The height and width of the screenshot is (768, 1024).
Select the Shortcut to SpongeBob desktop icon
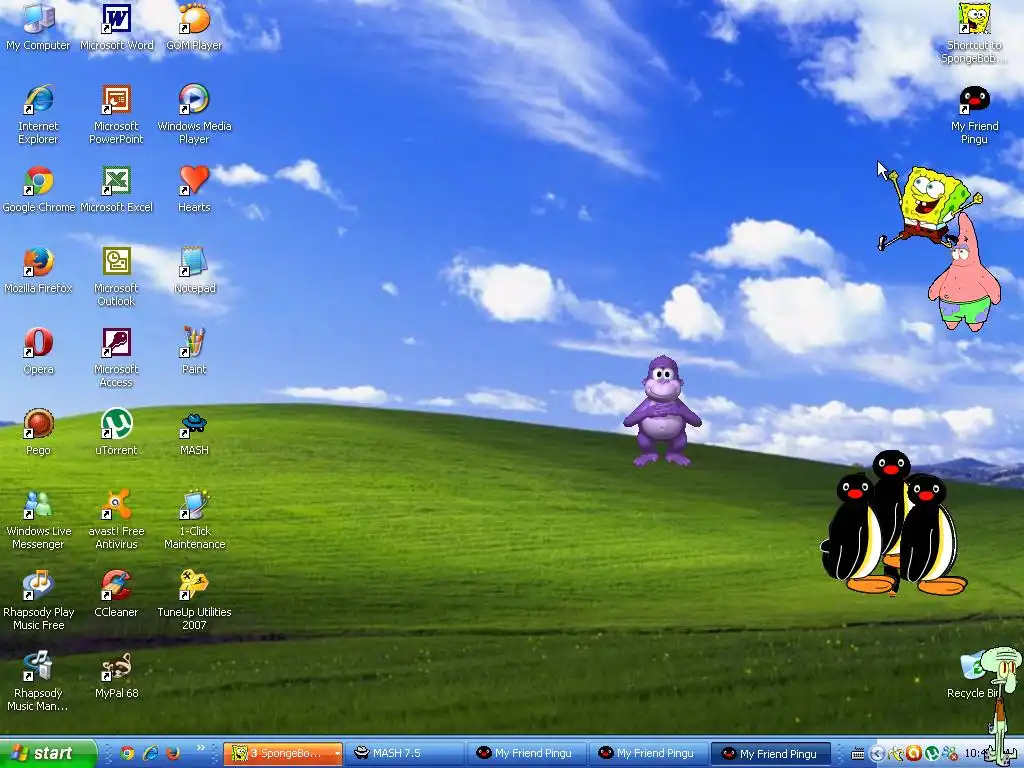(974, 33)
